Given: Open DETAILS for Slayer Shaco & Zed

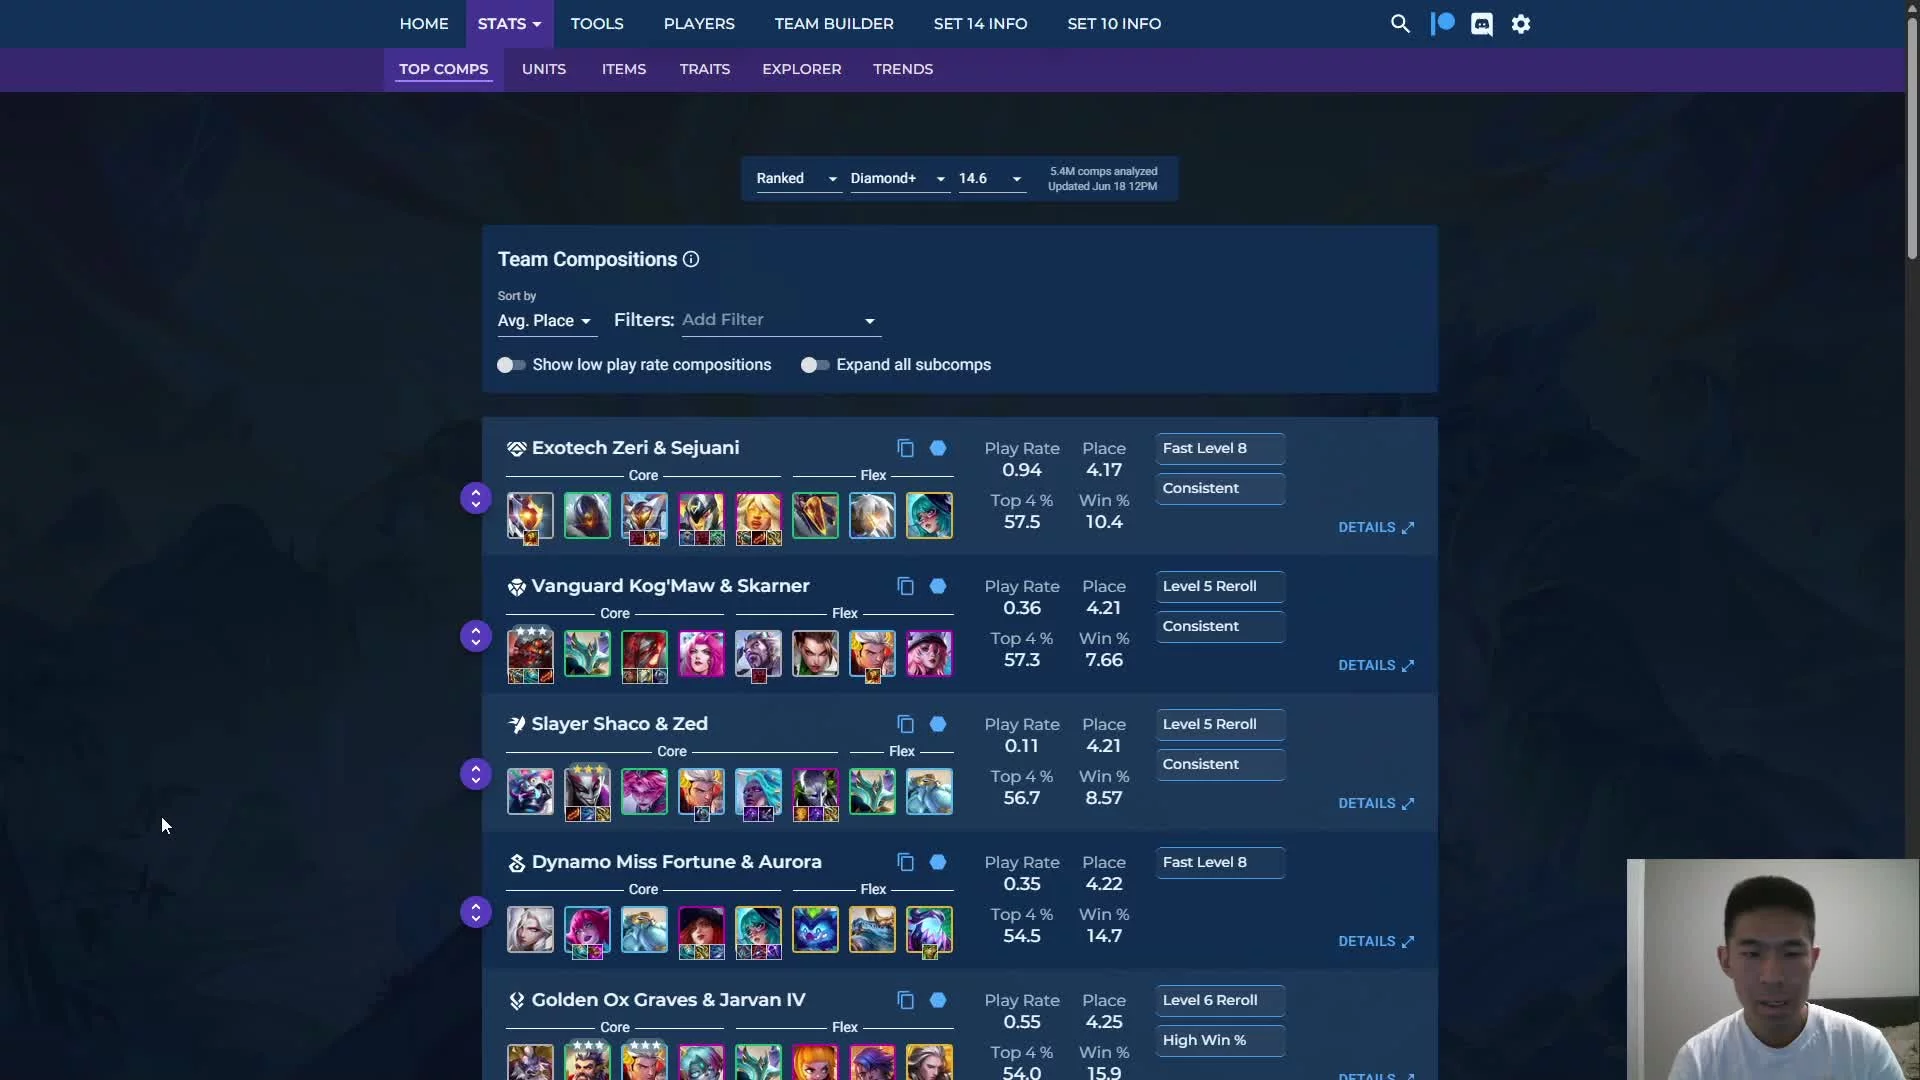Looking at the screenshot, I should coord(1376,804).
